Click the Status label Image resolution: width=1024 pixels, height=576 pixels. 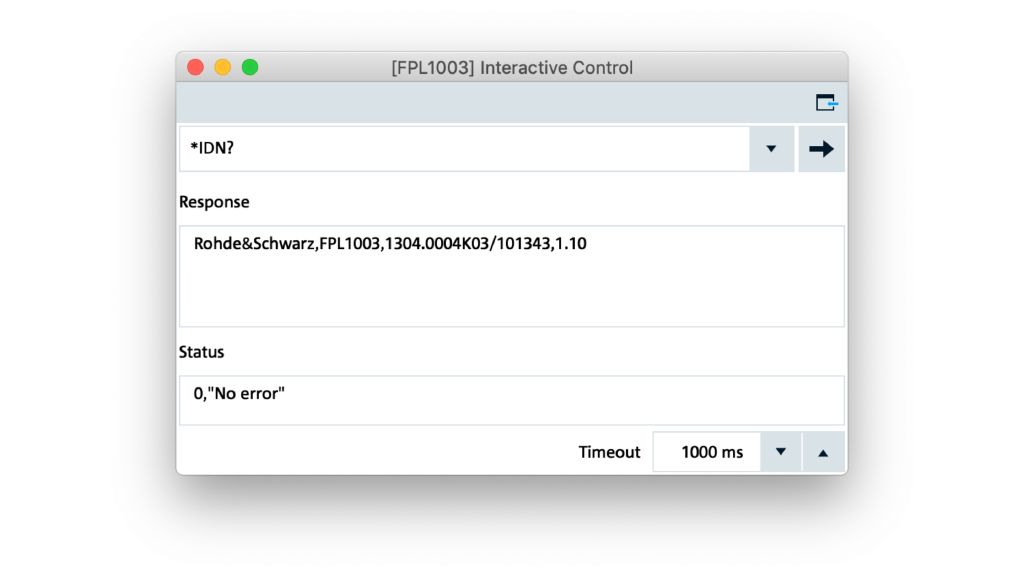point(201,352)
